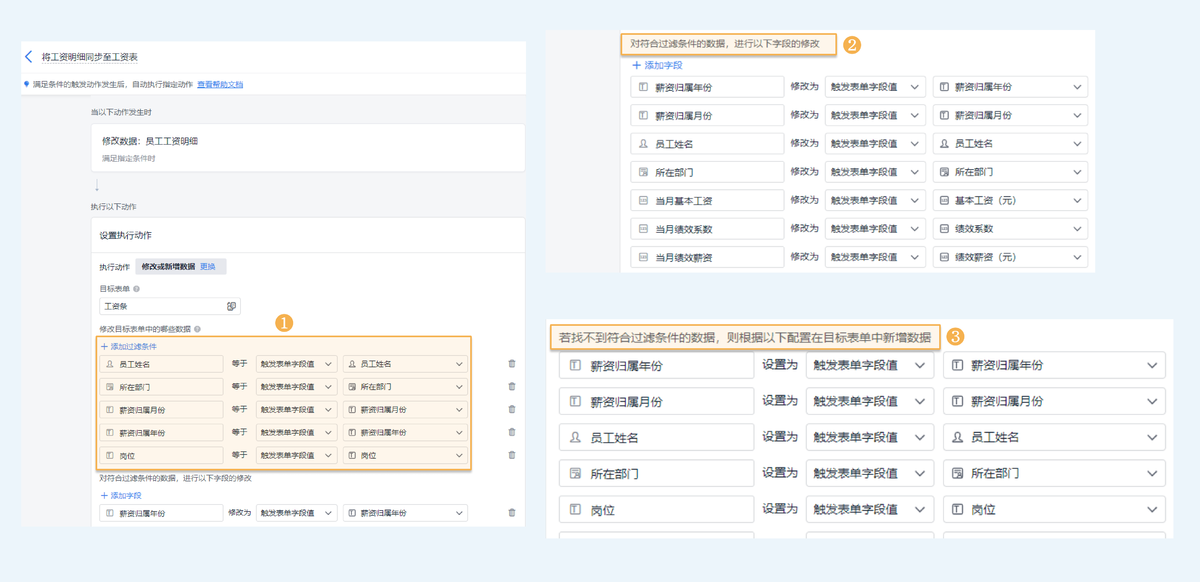The height and width of the screenshot is (582, 1200).
Task: Click the 工资条 target form input
Action: point(162,306)
